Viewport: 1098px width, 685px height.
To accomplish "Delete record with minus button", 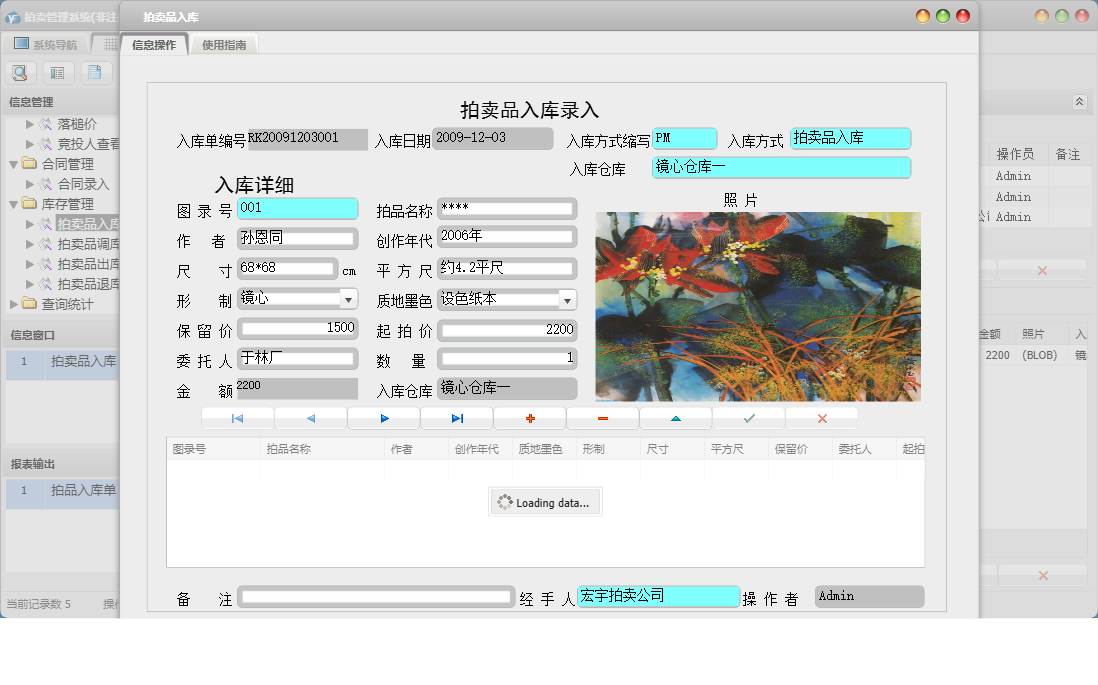I will (x=603, y=419).
